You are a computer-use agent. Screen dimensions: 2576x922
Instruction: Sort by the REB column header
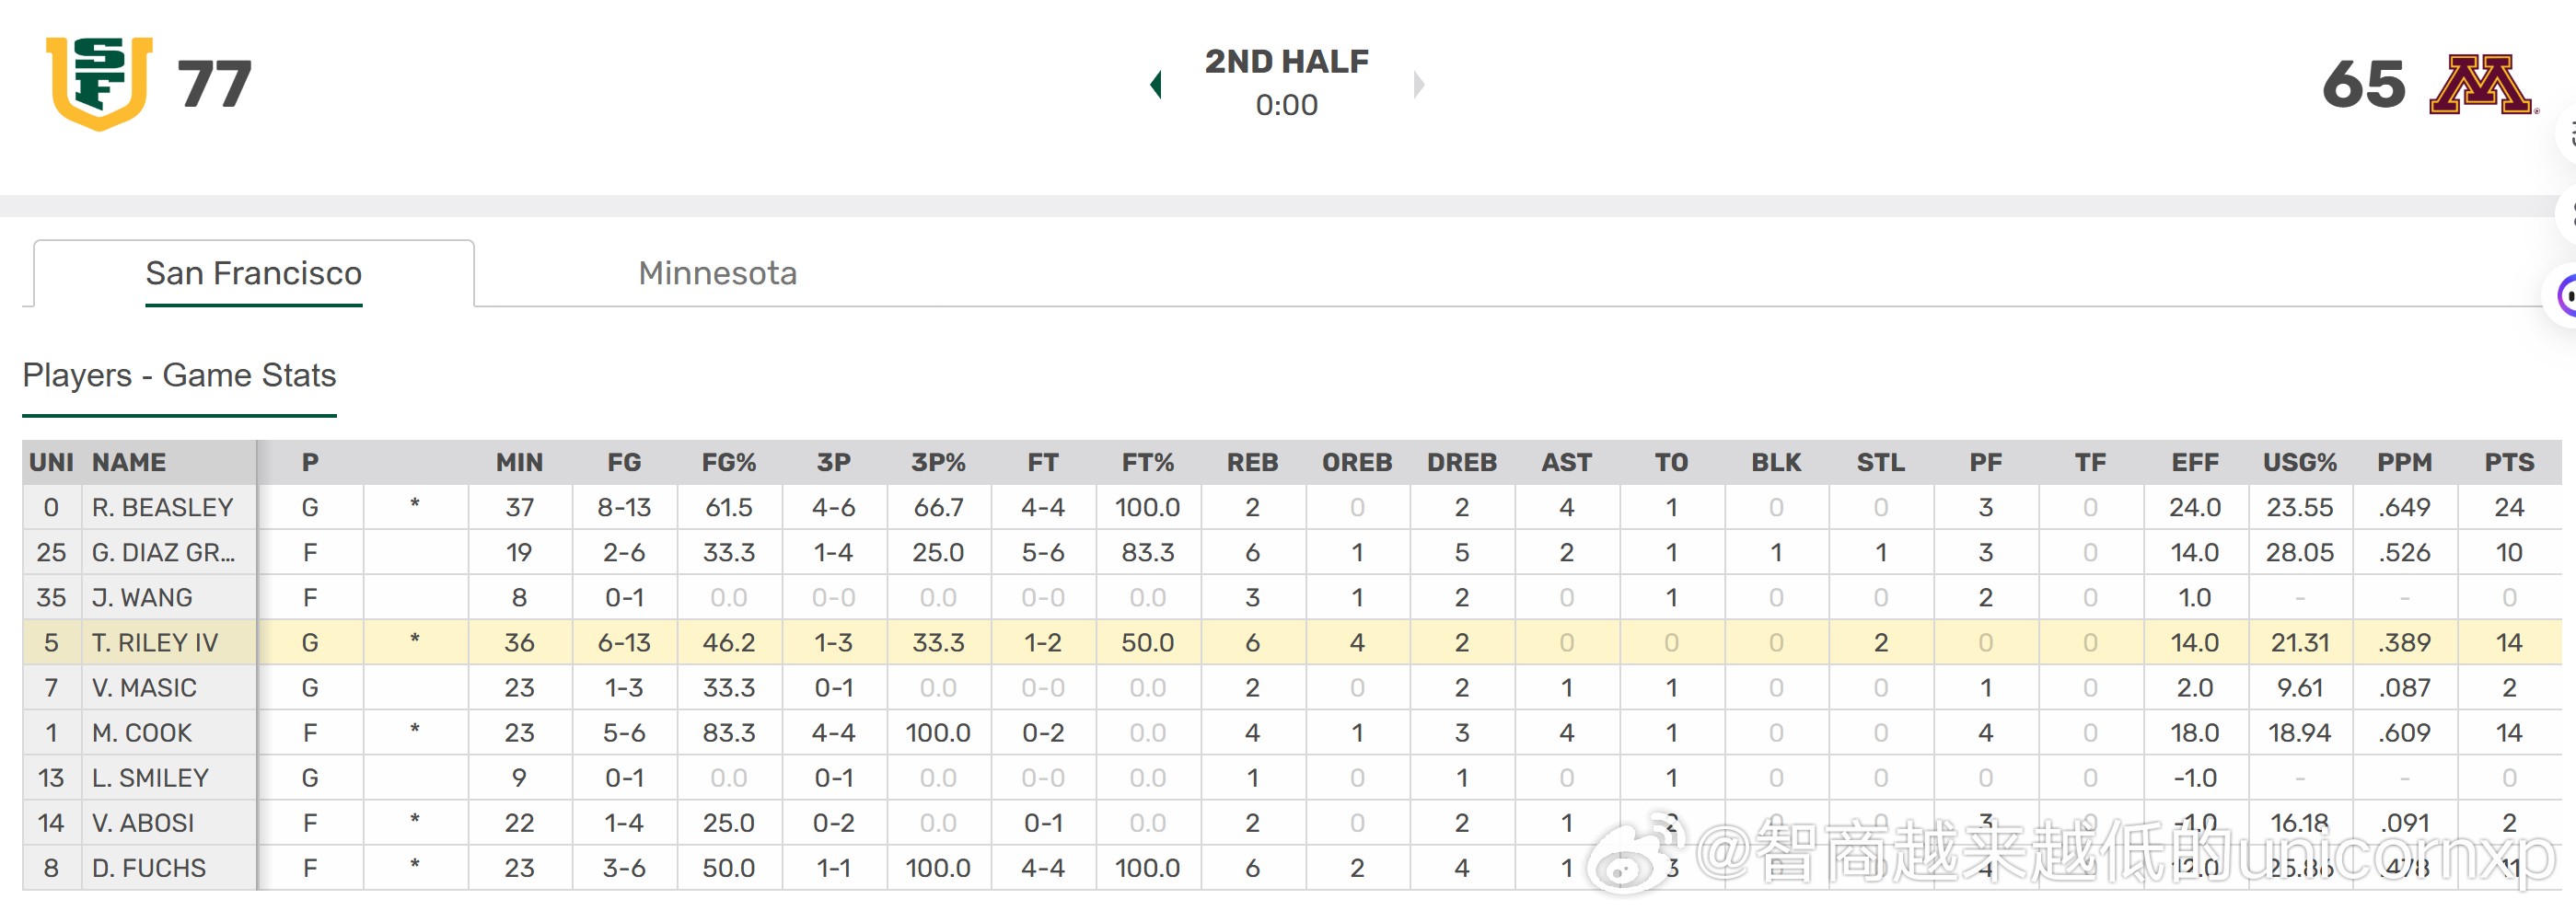tap(1252, 462)
